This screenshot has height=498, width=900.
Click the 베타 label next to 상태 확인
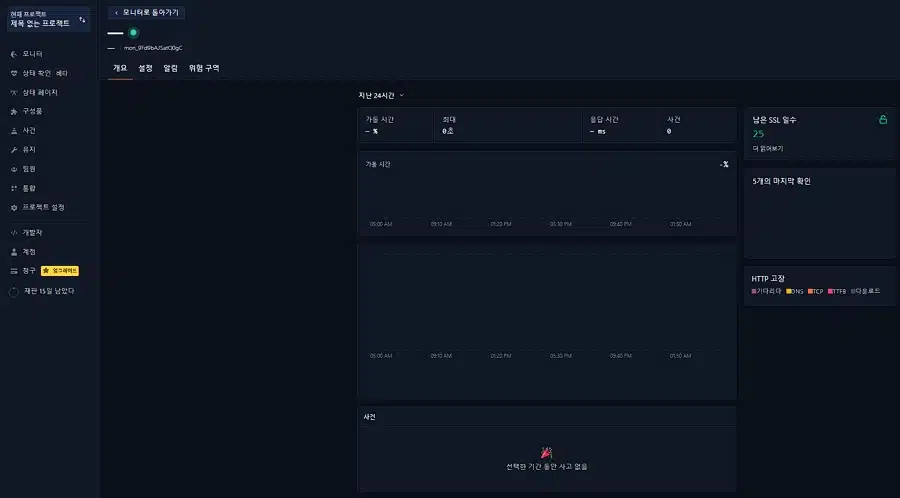tap(62, 73)
